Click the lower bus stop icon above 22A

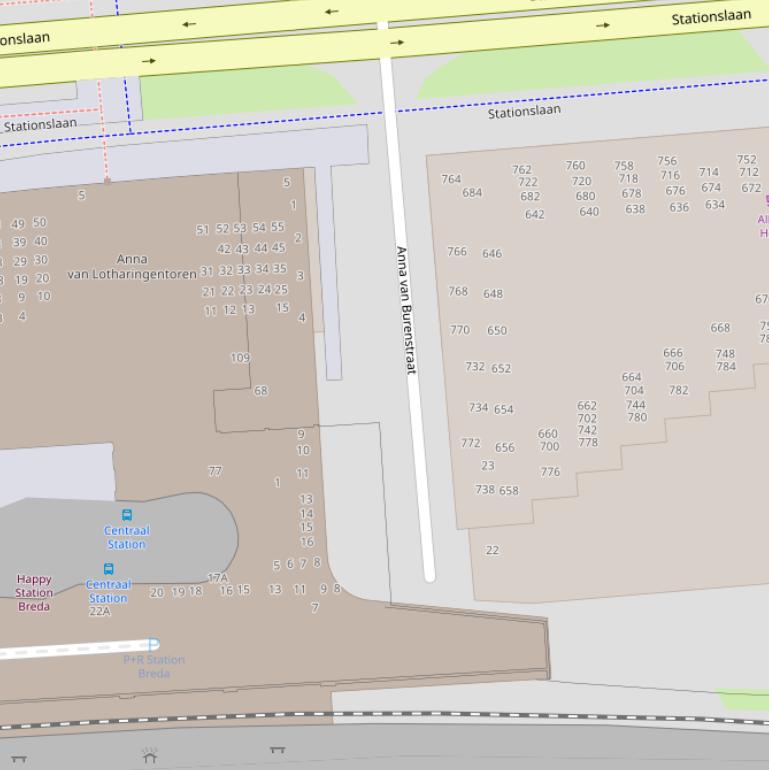point(108,569)
